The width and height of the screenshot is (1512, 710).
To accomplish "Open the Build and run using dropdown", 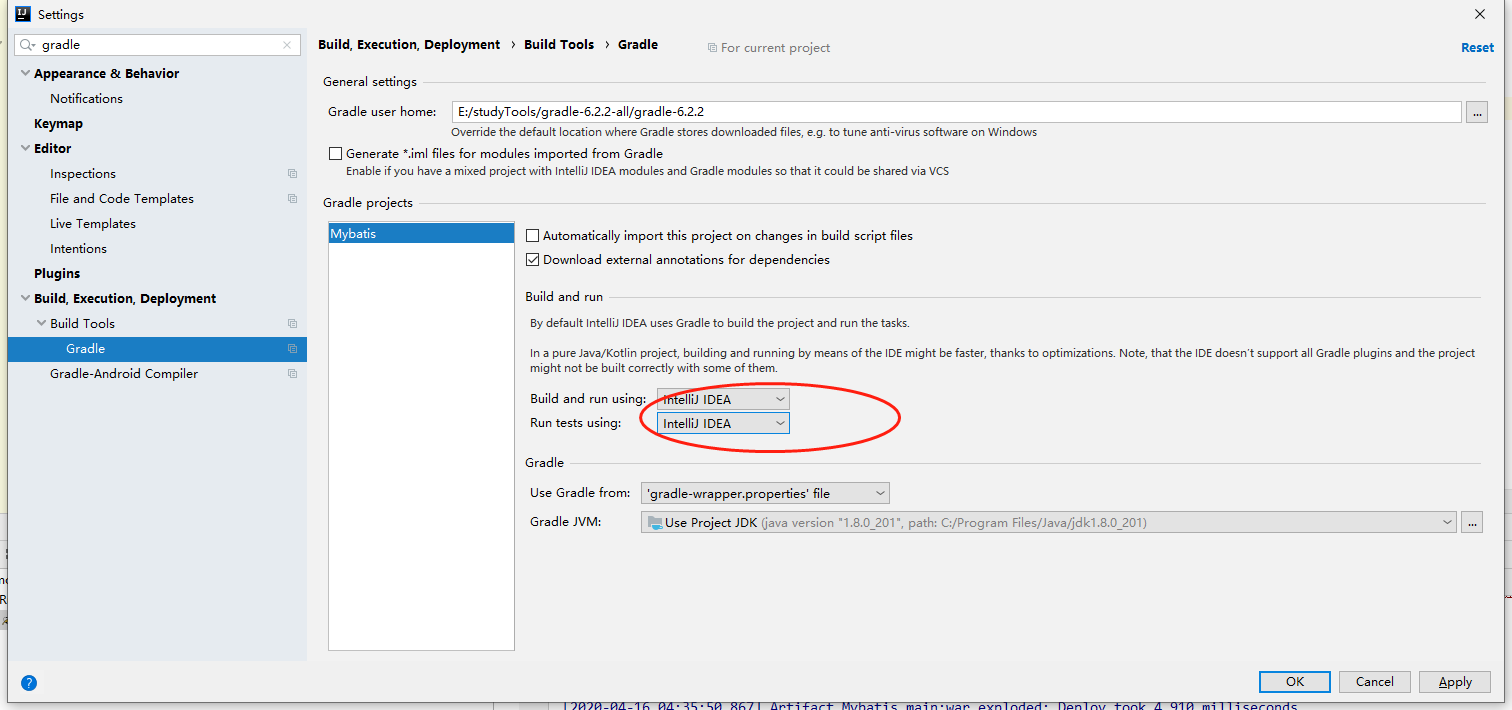I will (x=723, y=399).
